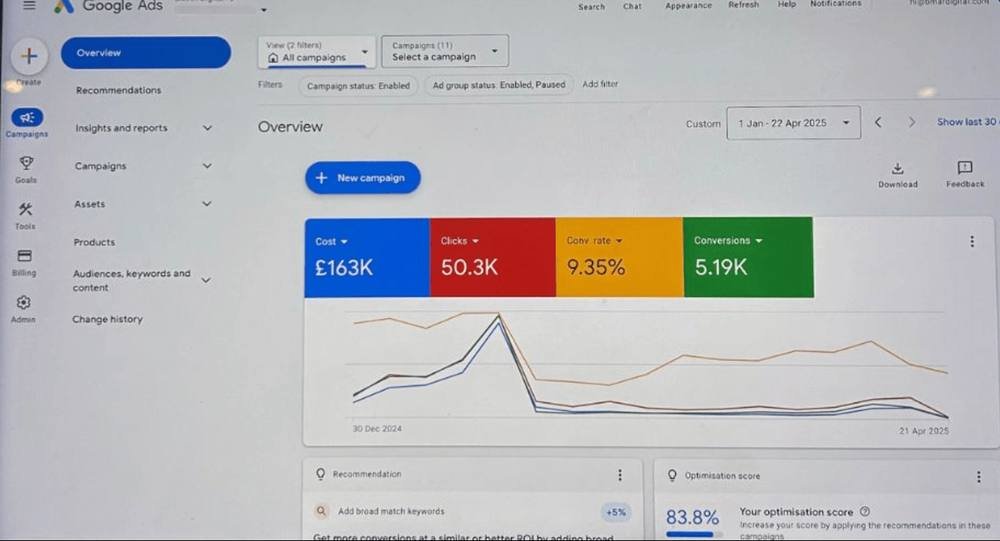The height and width of the screenshot is (541, 1000).
Task: Click the green Conversions 5.19K tile
Action: [x=748, y=257]
